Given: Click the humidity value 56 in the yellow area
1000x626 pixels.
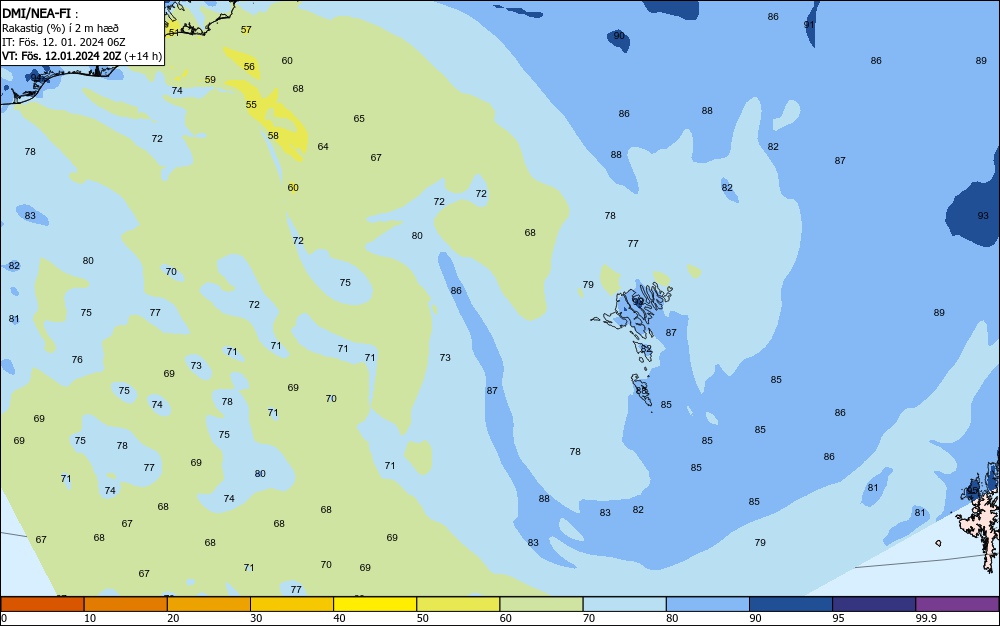Looking at the screenshot, I should pyautogui.click(x=249, y=66).
